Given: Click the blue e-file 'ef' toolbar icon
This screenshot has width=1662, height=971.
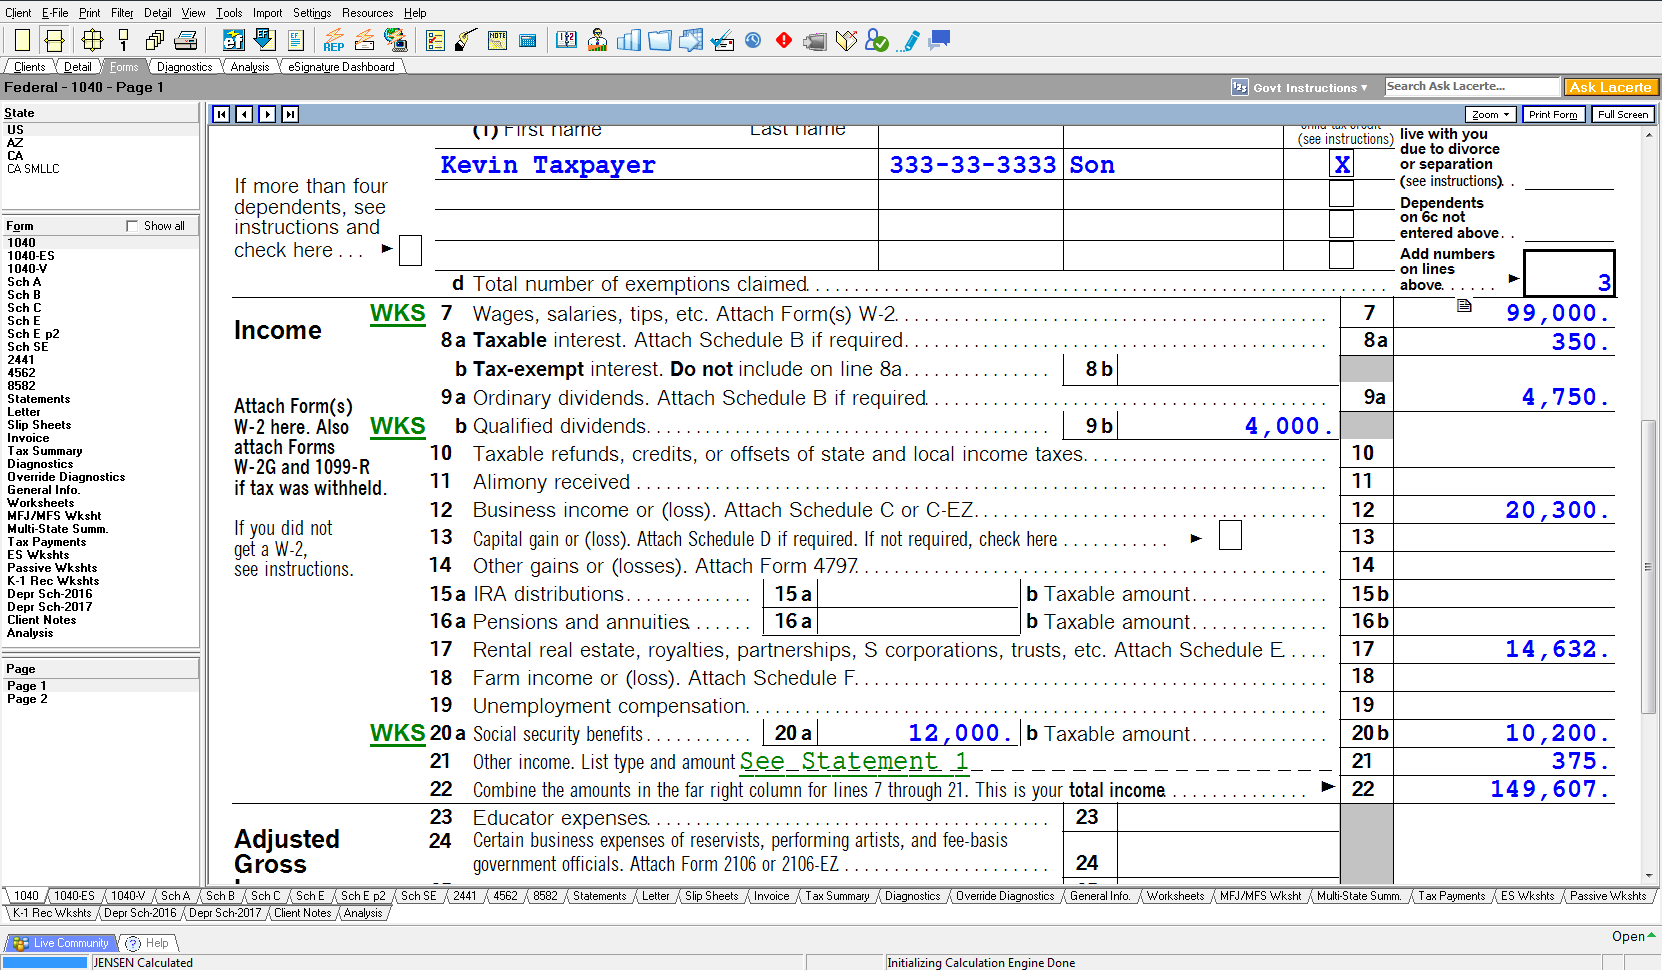Looking at the screenshot, I should tap(233, 40).
